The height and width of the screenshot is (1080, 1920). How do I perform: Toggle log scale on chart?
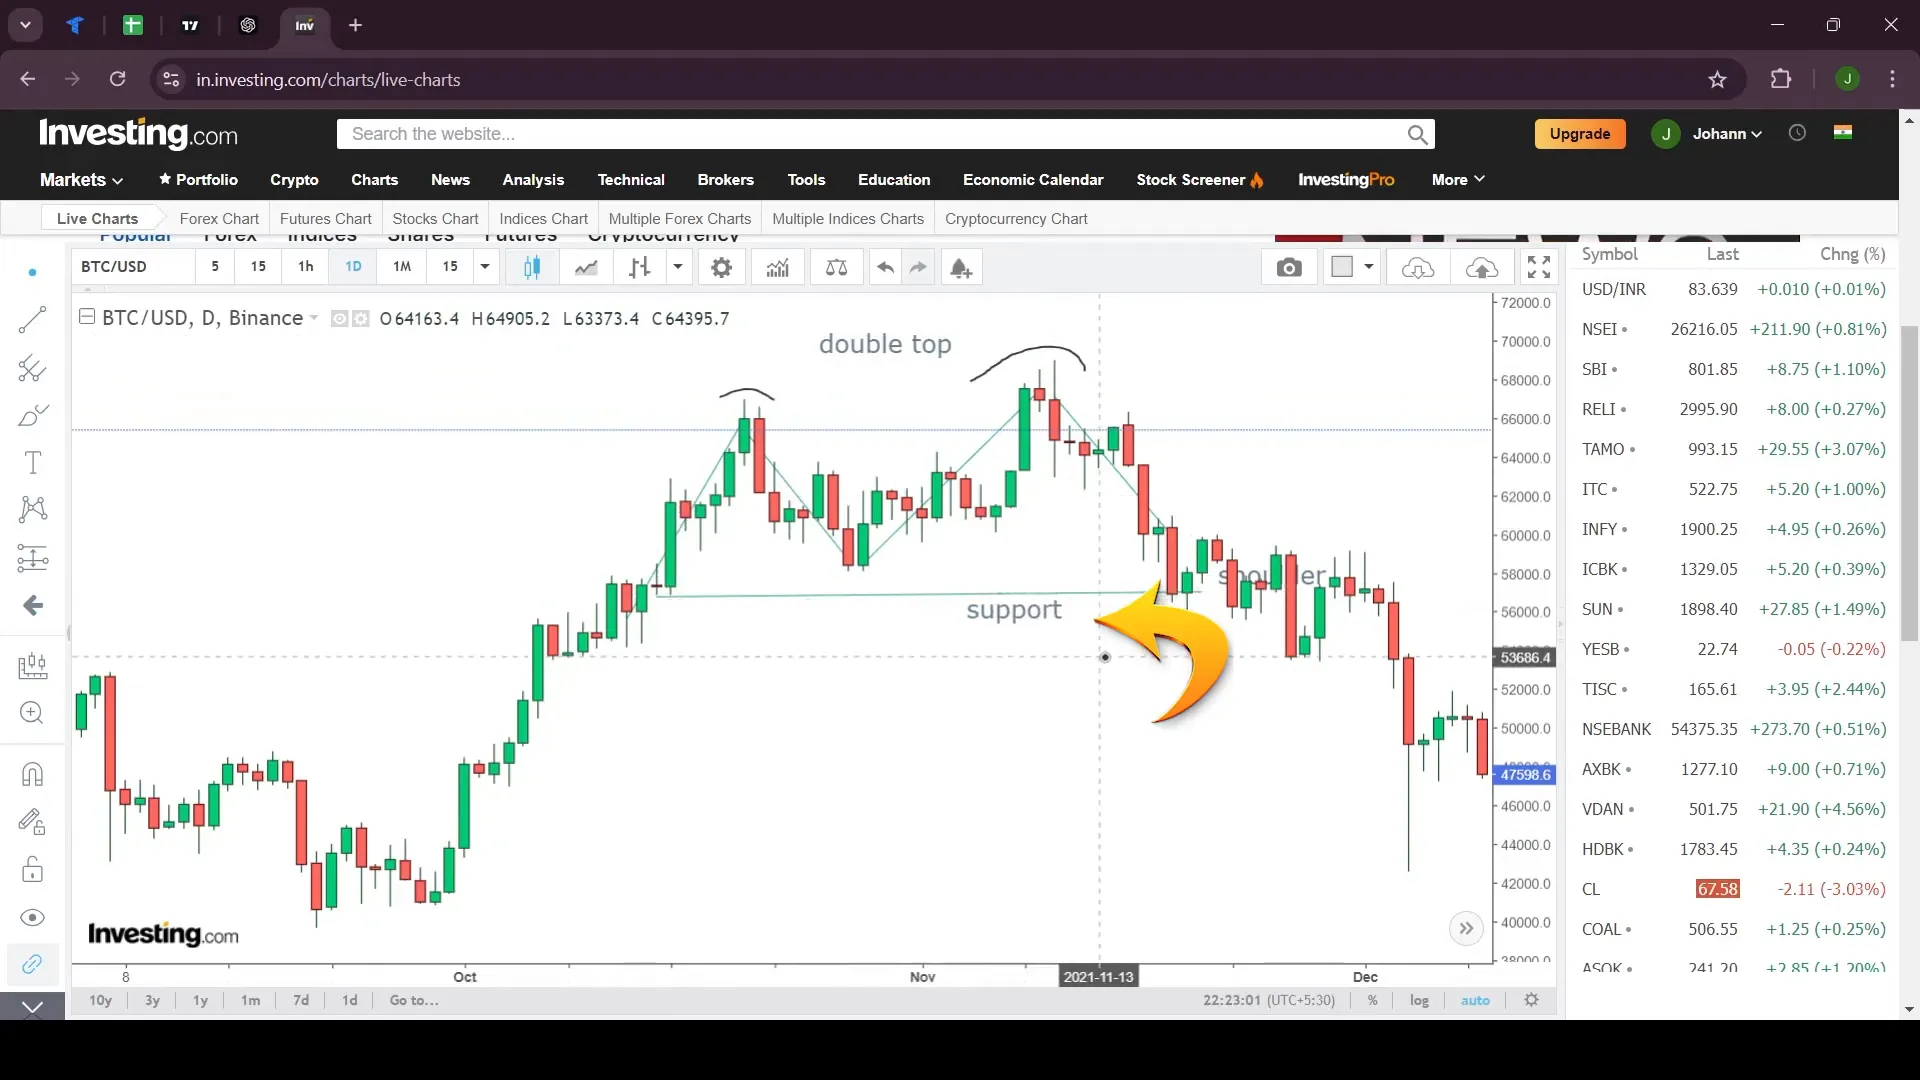click(x=1419, y=1000)
